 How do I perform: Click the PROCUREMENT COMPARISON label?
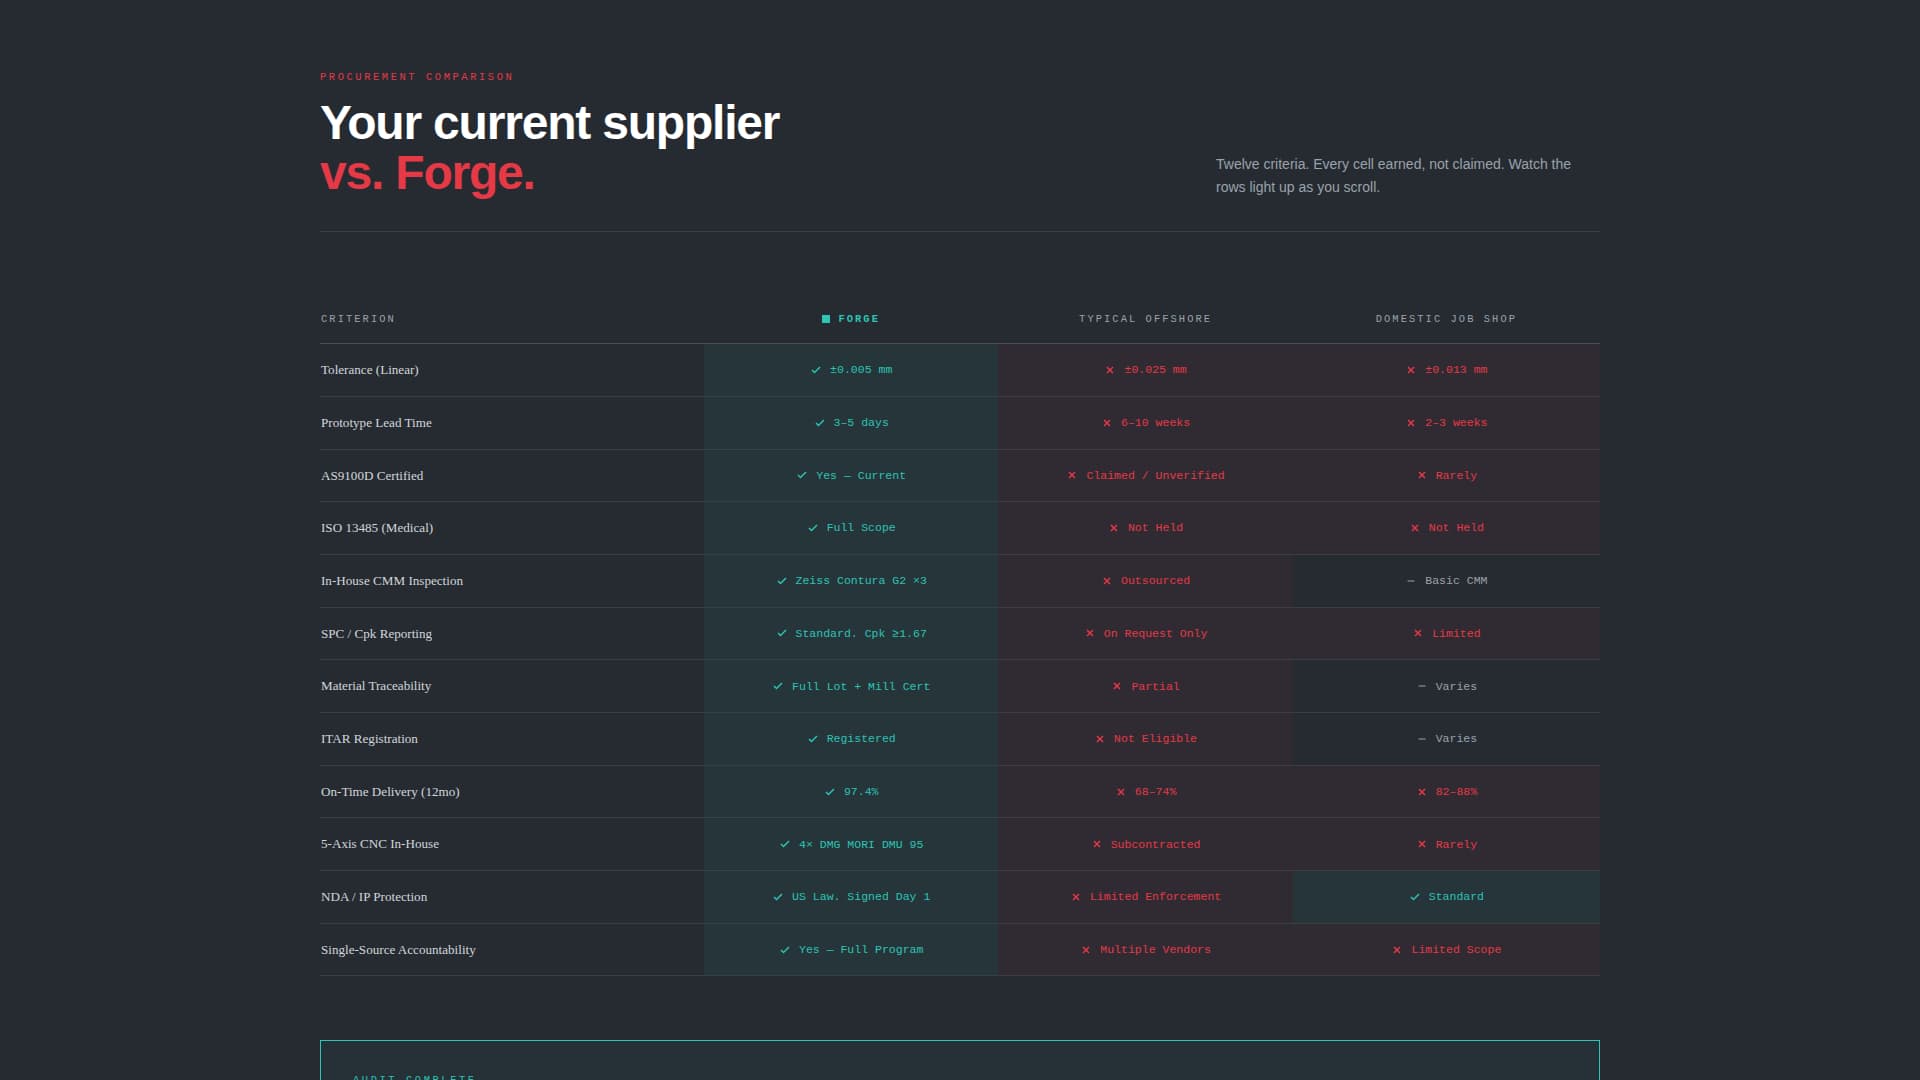pos(416,76)
